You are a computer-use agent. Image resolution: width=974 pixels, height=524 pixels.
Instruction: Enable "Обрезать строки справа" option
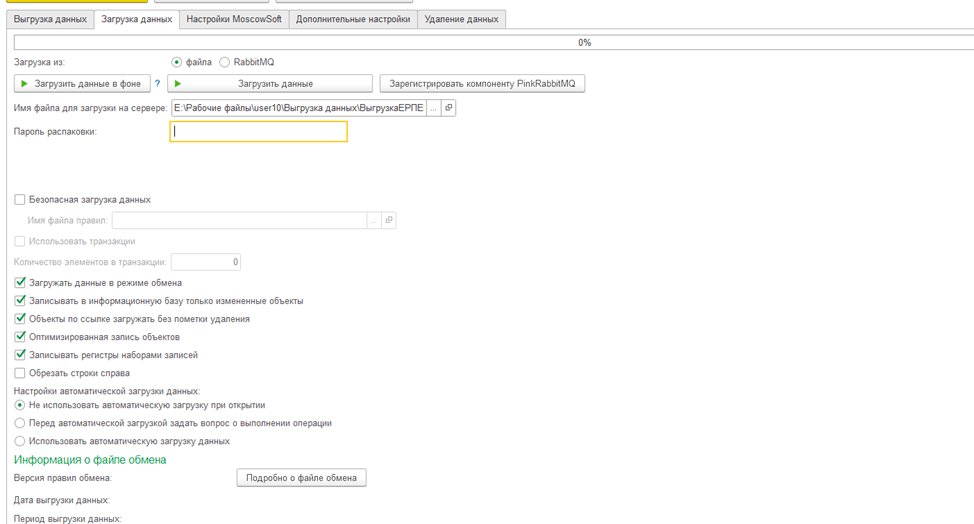click(20, 373)
